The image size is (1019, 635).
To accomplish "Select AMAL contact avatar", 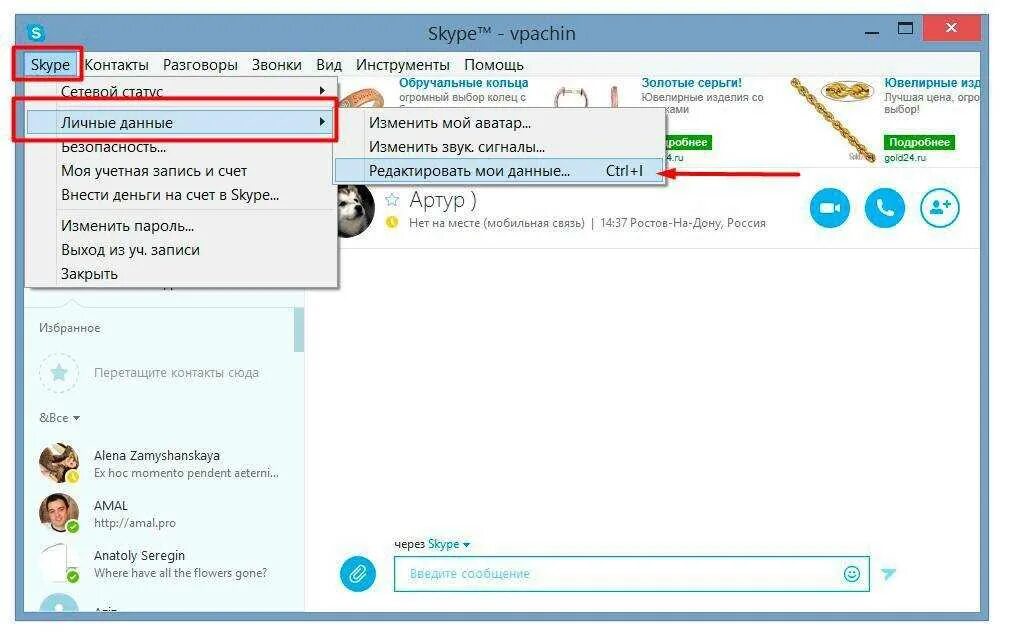I will (58, 513).
